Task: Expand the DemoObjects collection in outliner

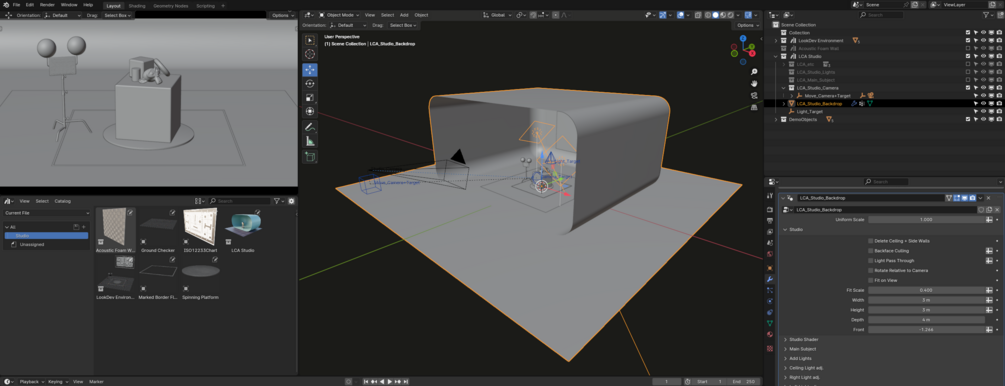Action: click(x=776, y=119)
